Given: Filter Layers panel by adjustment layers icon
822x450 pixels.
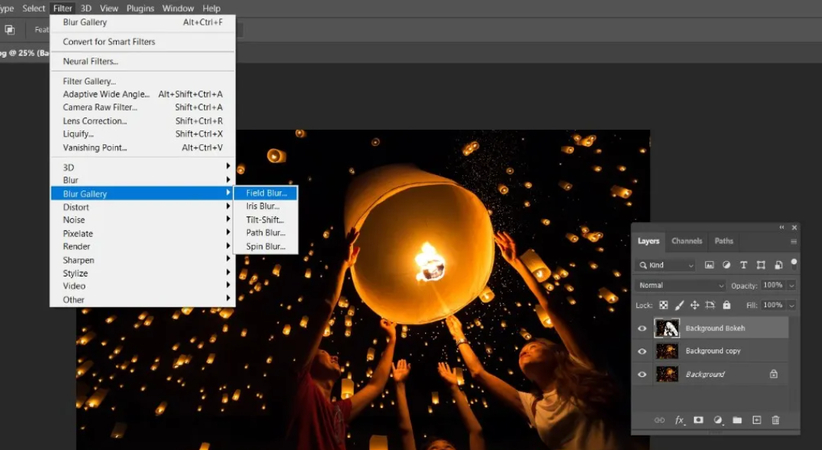Looking at the screenshot, I should (x=726, y=265).
